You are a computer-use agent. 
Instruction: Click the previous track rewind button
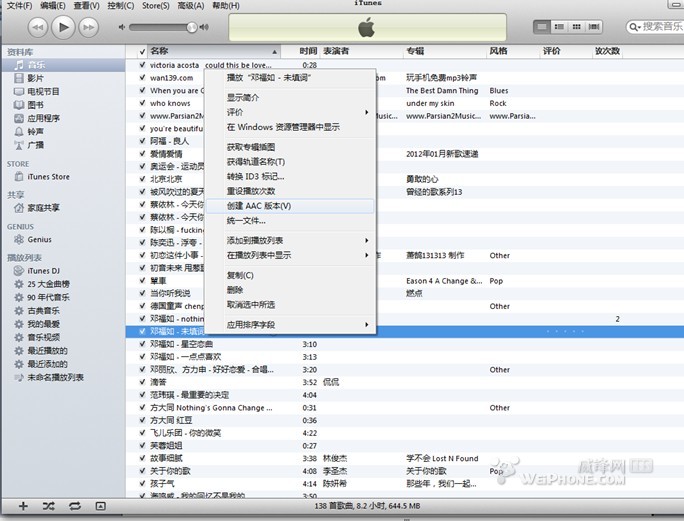(38, 27)
